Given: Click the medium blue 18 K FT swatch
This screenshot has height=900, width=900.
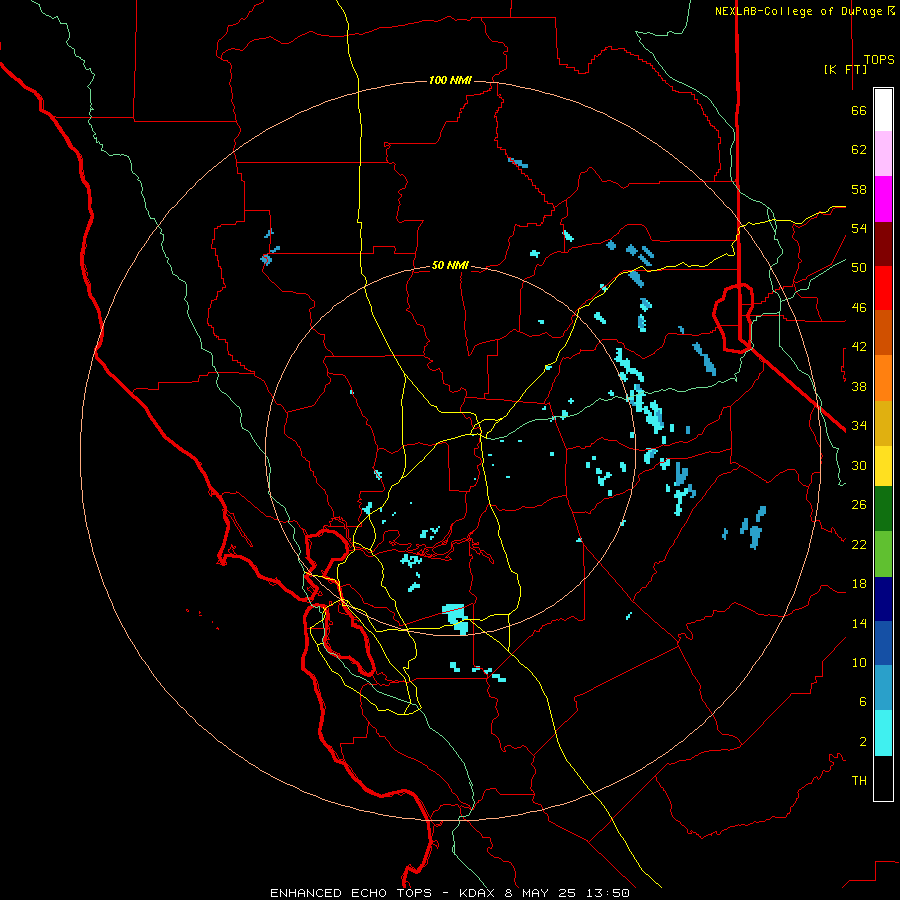Looking at the screenshot, I should coord(883,643).
